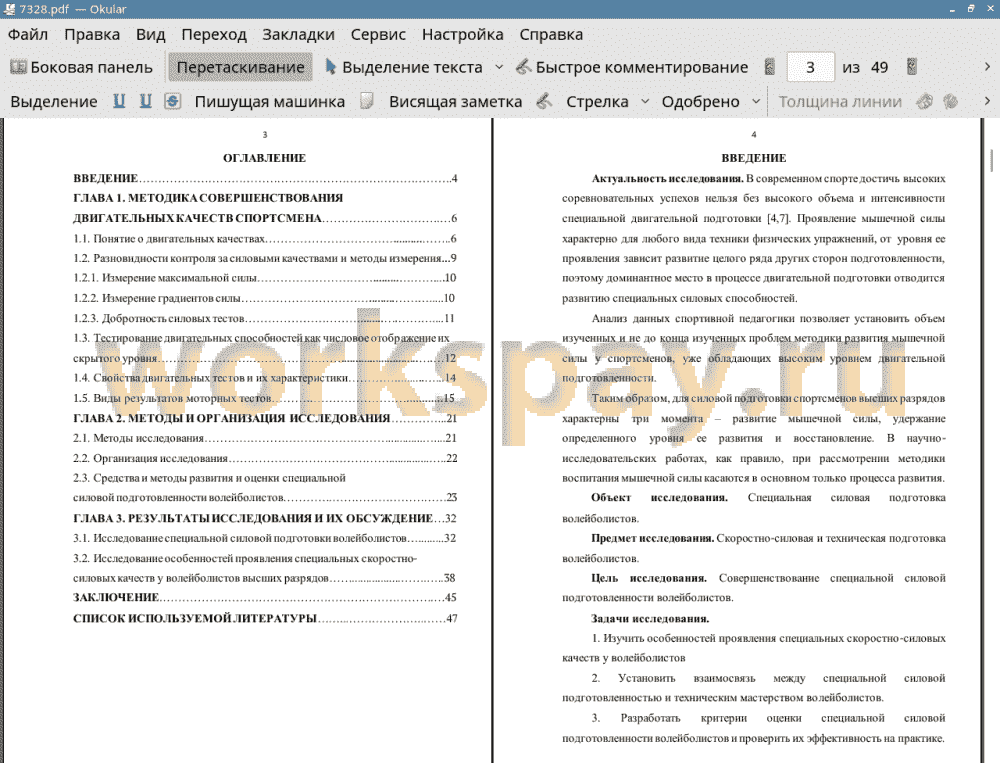Click the ОГЛАВЛЕНИЕ heading on the left page
Image resolution: width=1000 pixels, height=763 pixels.
tap(265, 158)
